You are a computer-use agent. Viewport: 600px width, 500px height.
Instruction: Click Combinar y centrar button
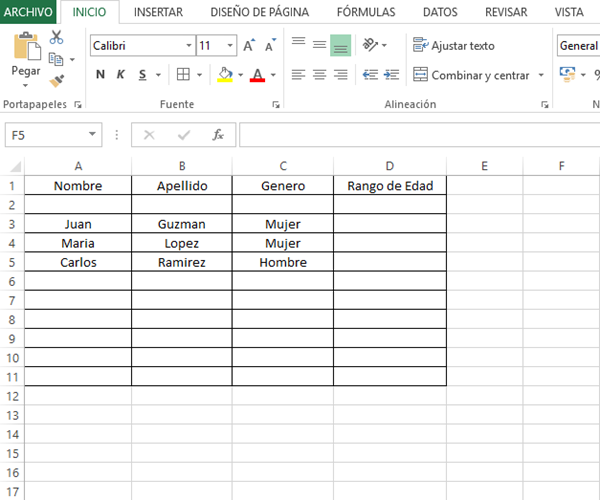(471, 75)
